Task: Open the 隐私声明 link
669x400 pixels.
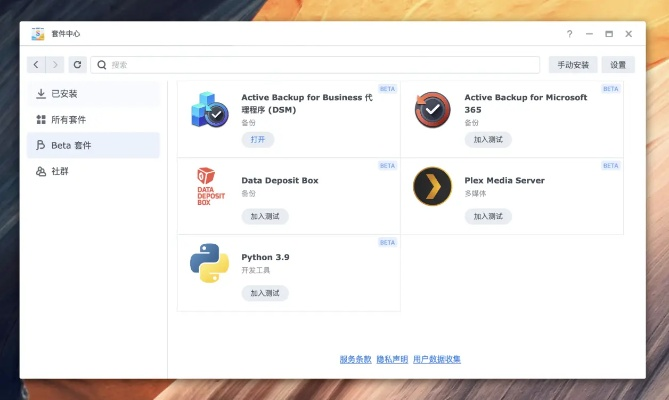Action: click(392, 359)
